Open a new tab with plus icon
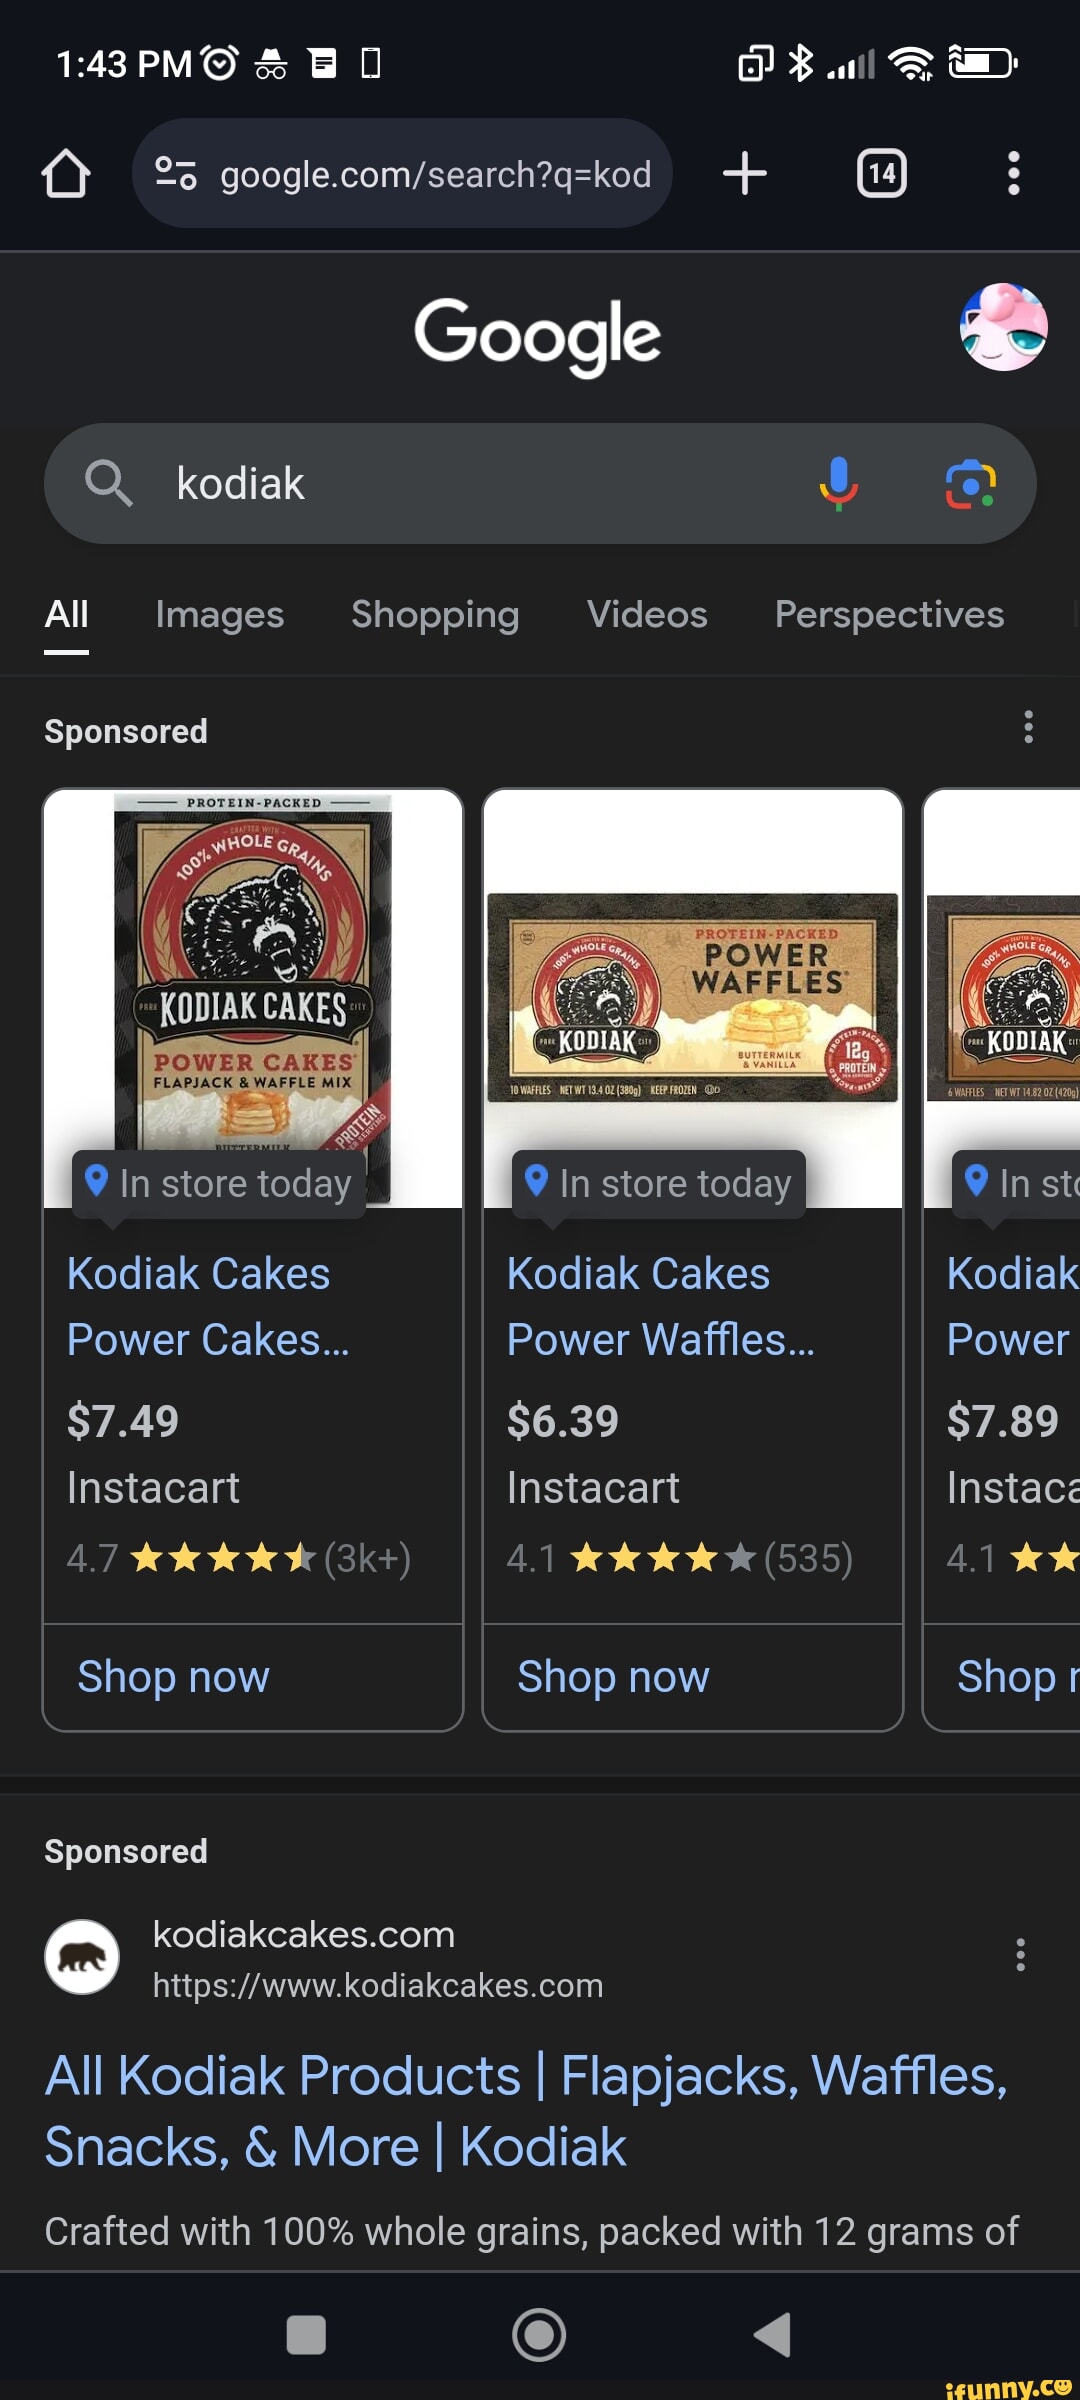 tap(745, 174)
